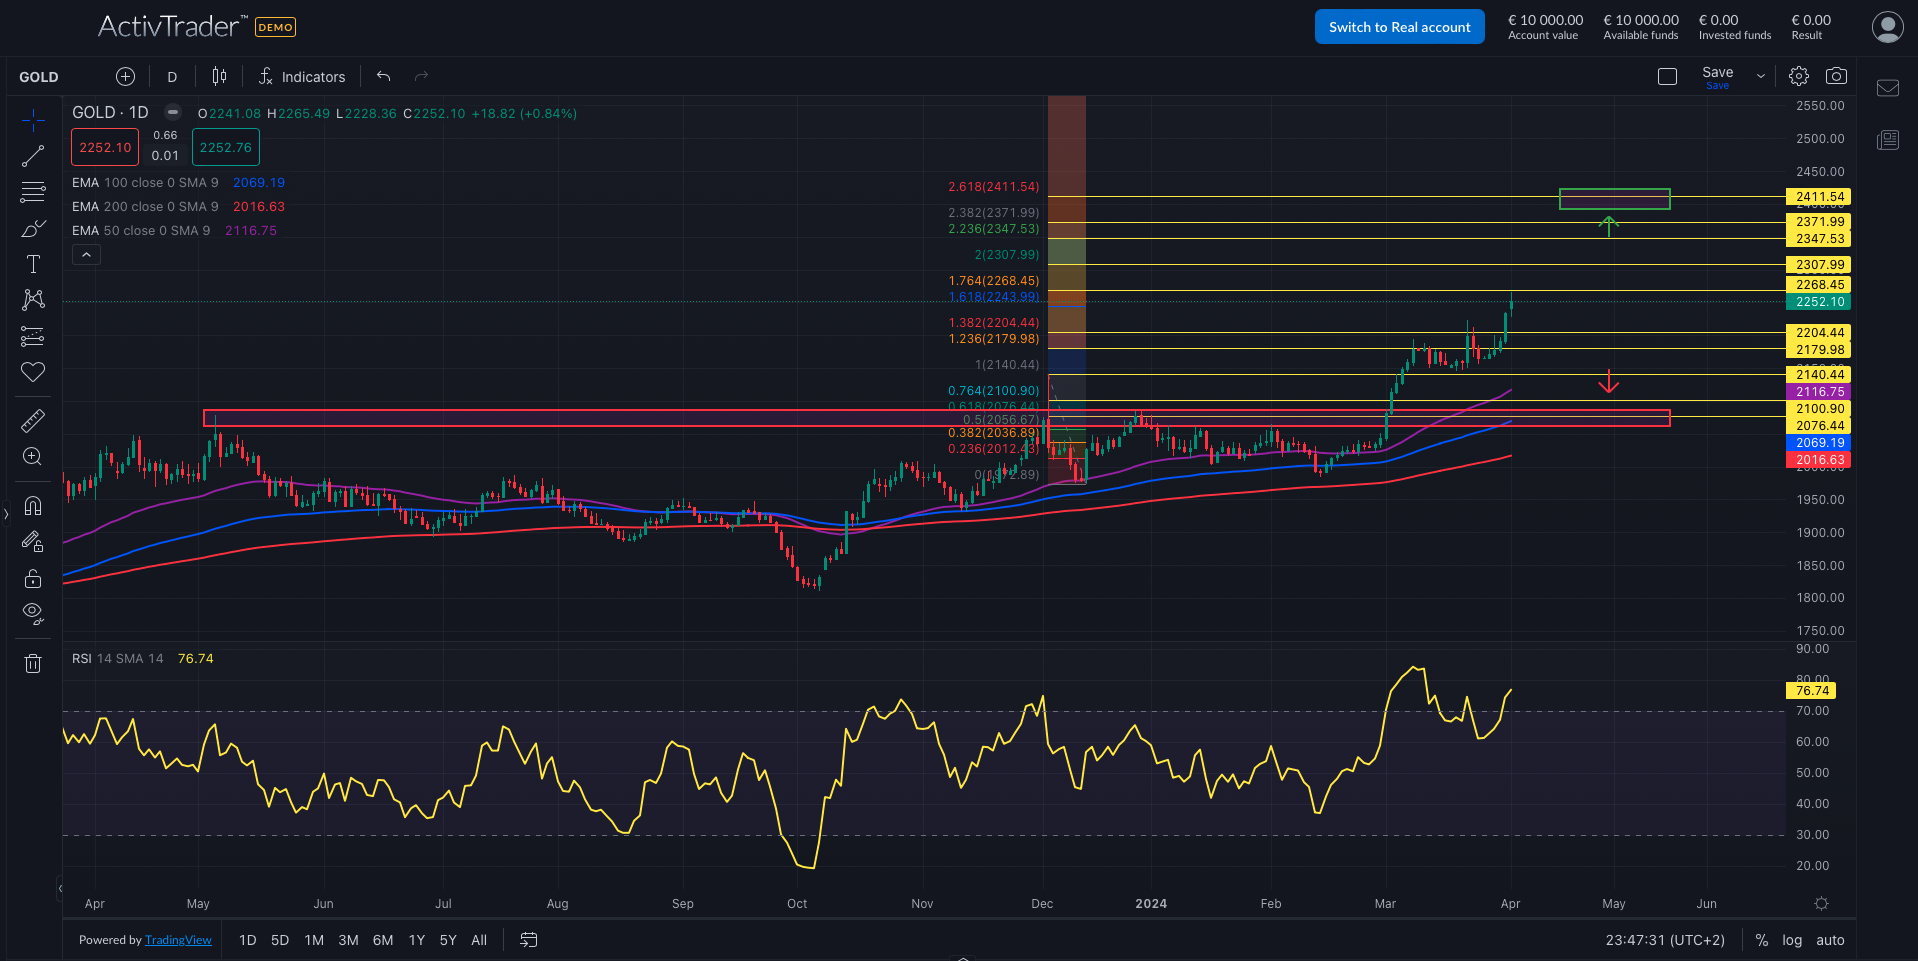Open the Fibonacci retracement tools
The width and height of the screenshot is (1918, 961).
pos(33,191)
